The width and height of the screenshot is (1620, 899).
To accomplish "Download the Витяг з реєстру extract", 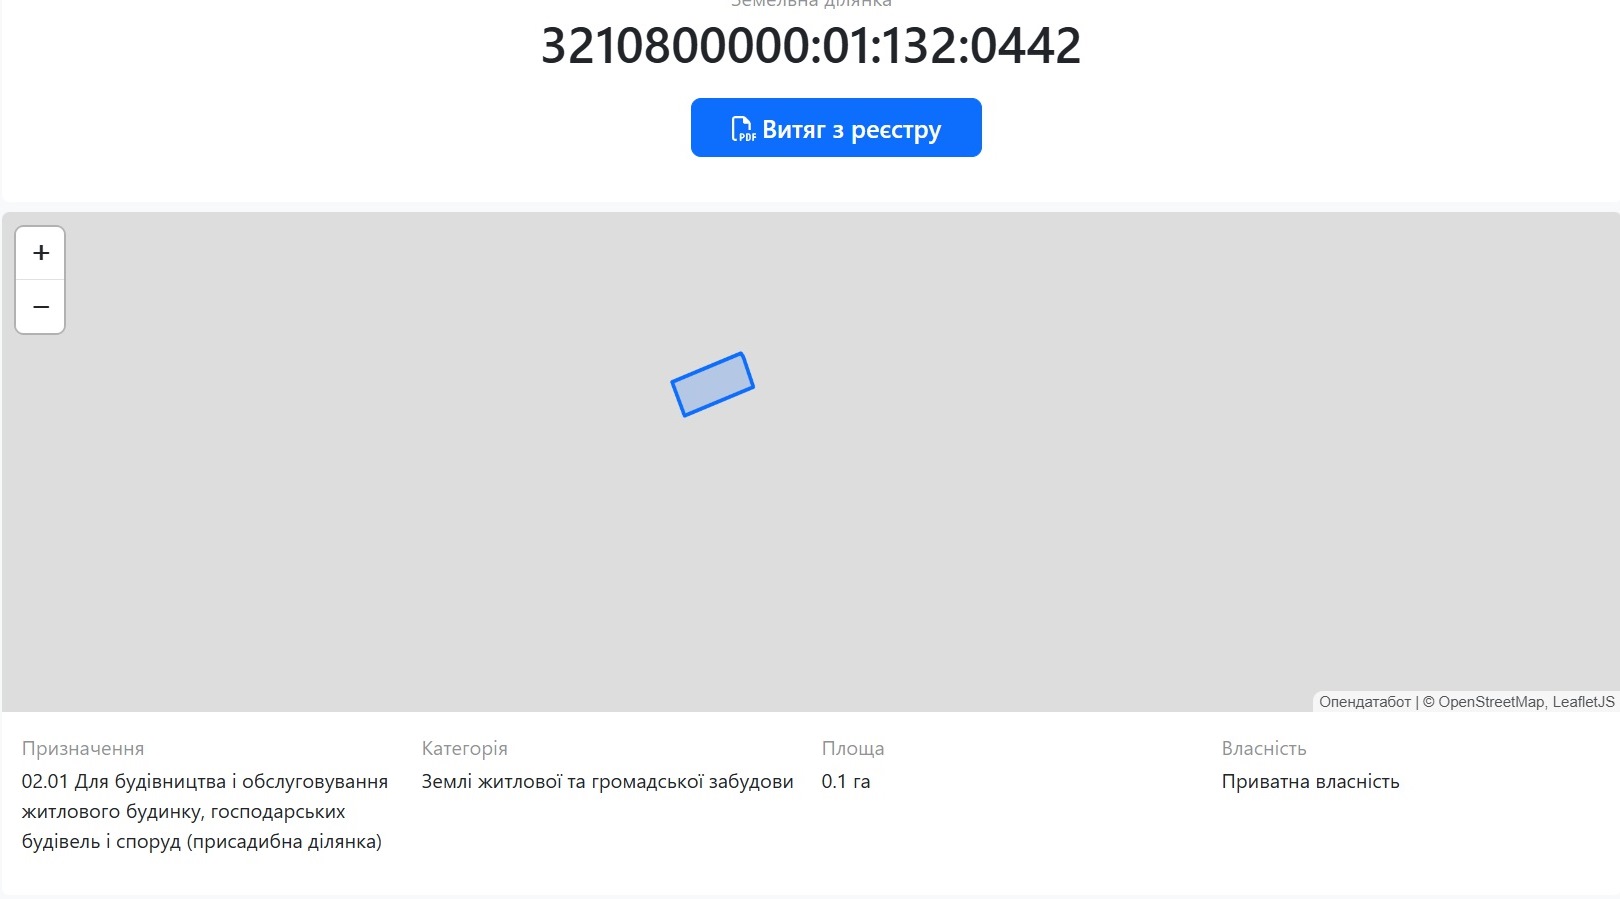I will tap(836, 127).
